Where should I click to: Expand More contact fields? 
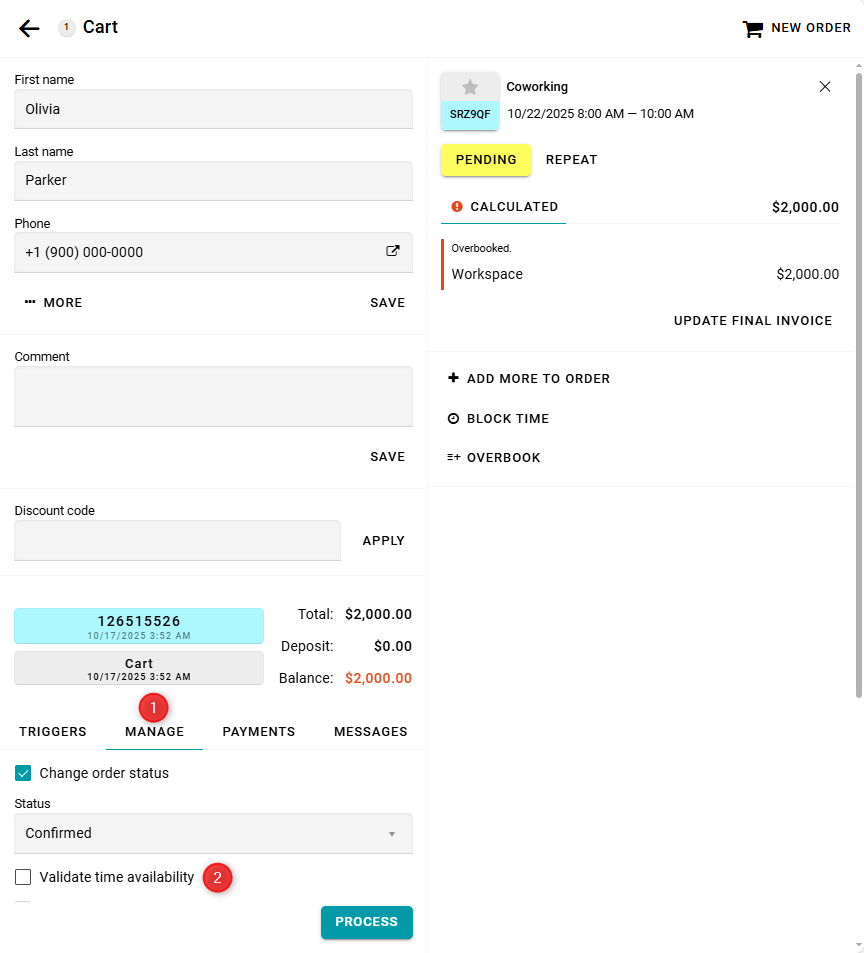click(x=54, y=303)
